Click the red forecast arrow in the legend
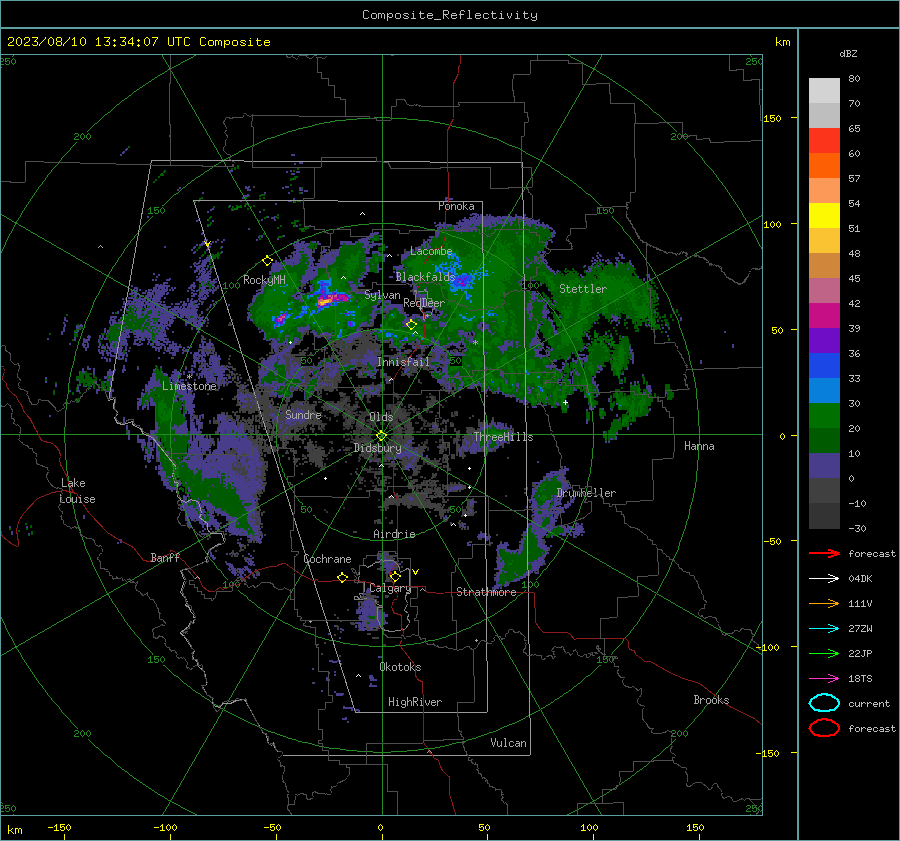Screen dimensions: 900x841 [x=824, y=553]
